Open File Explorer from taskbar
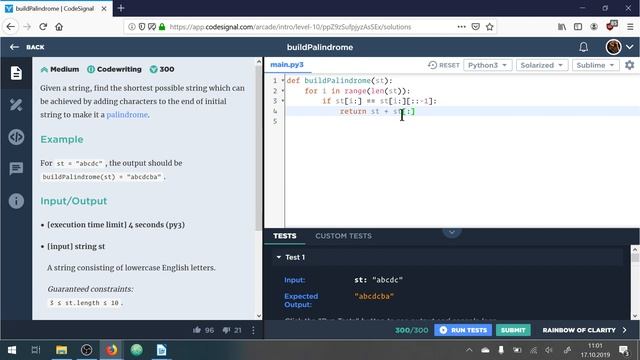This screenshot has height=360, width=640. click(x=61, y=350)
